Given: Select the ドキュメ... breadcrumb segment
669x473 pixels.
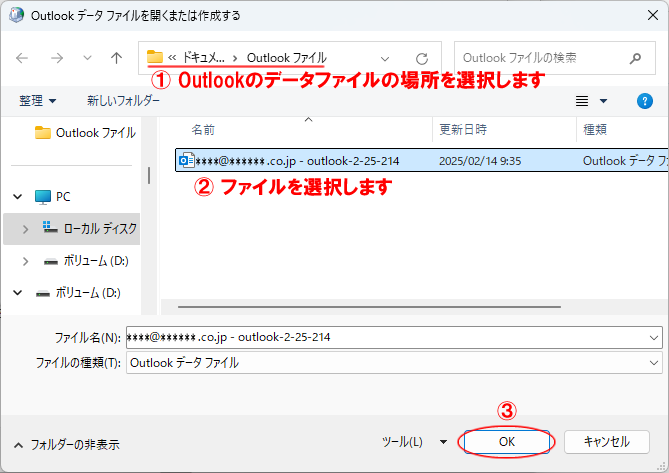Looking at the screenshot, I should pyautogui.click(x=204, y=58).
